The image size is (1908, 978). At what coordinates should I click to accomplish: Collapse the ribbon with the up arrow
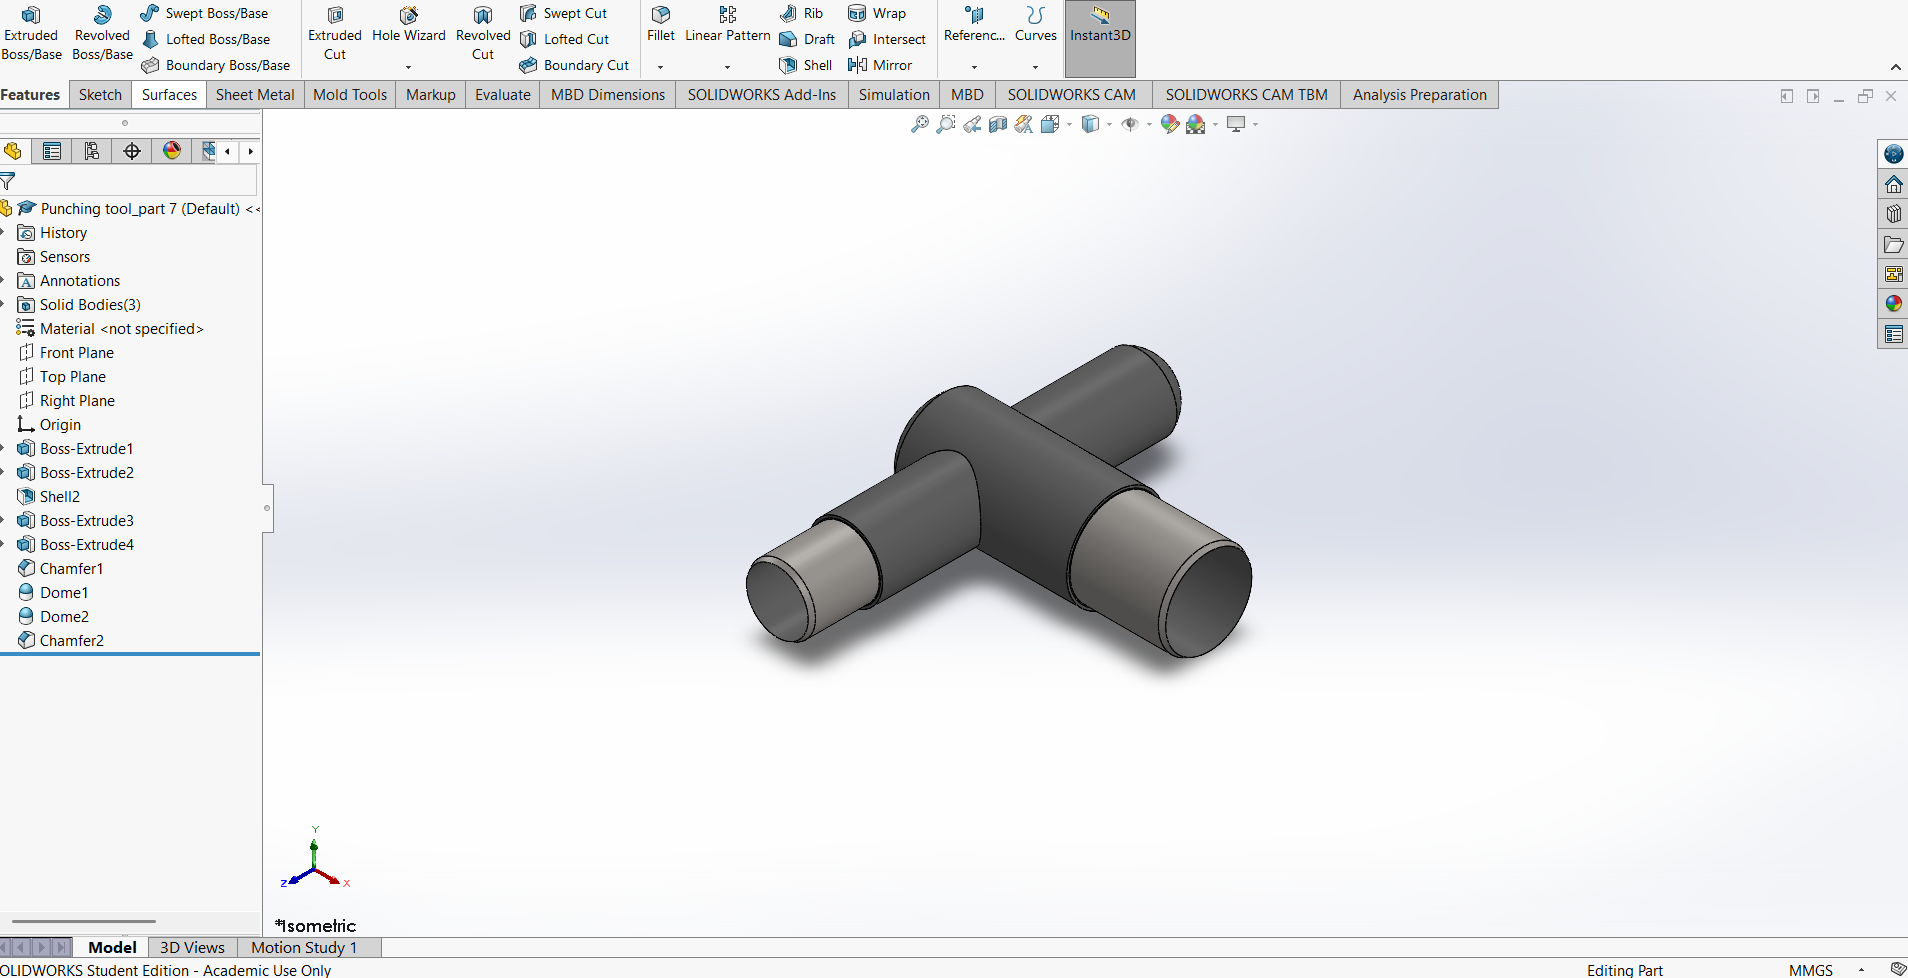click(x=1895, y=67)
